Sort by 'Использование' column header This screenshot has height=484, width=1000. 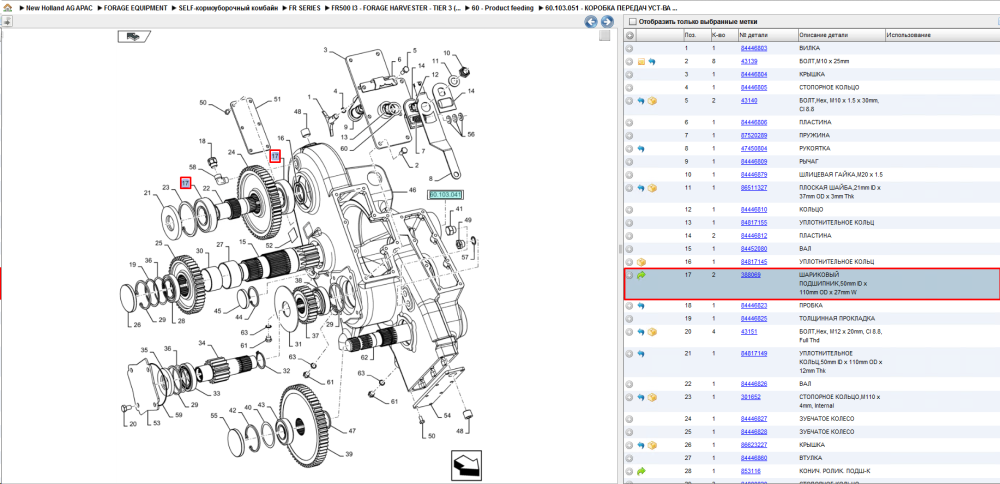pos(908,35)
